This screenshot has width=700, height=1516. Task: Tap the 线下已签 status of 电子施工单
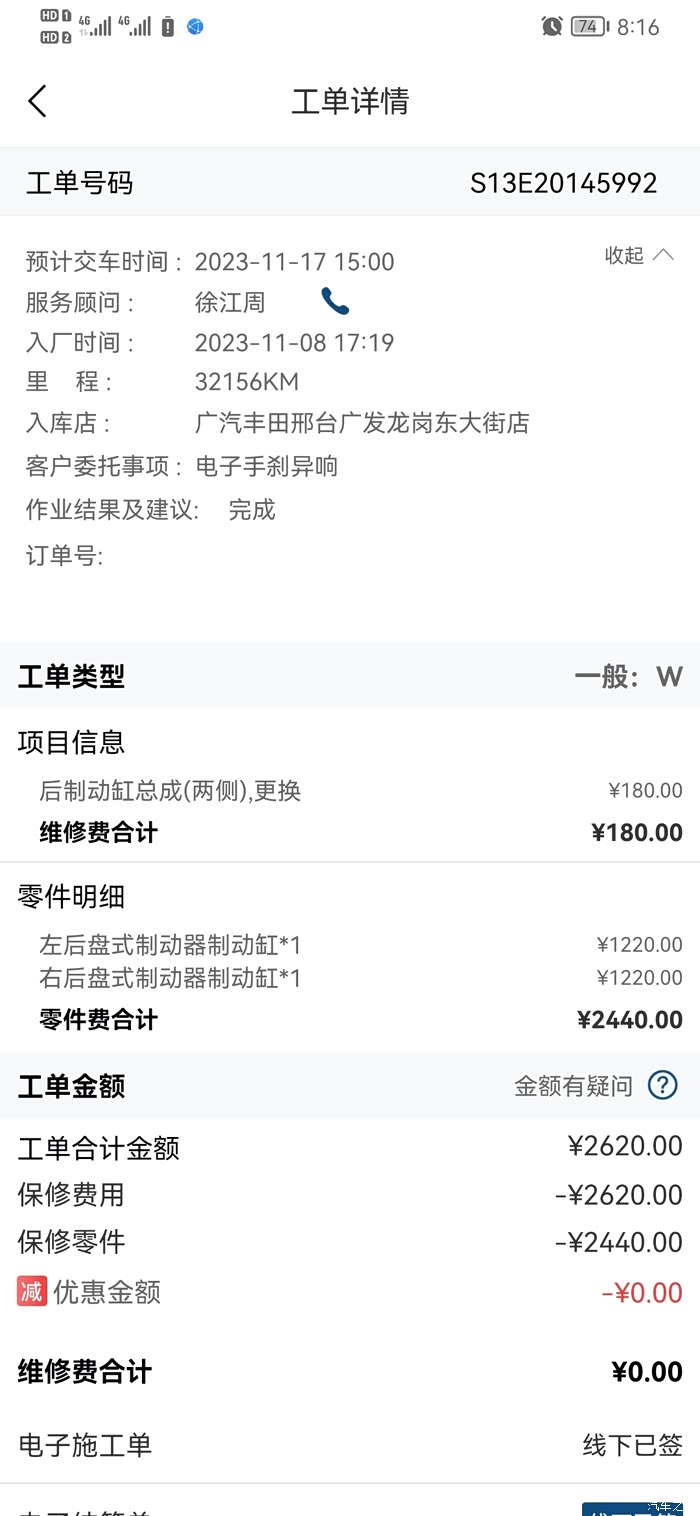click(x=632, y=1444)
